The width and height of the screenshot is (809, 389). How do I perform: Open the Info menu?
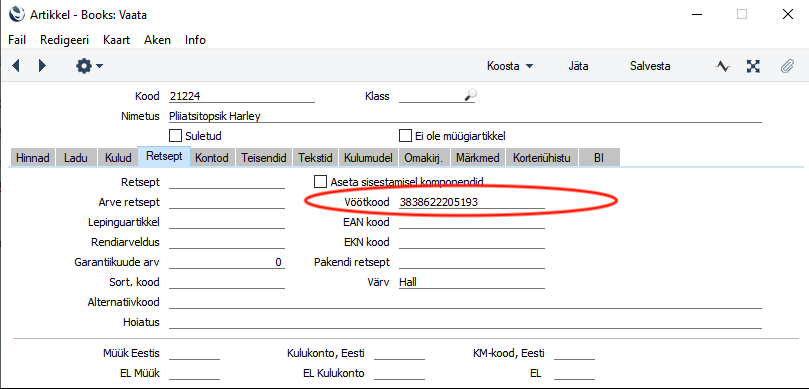[196, 40]
